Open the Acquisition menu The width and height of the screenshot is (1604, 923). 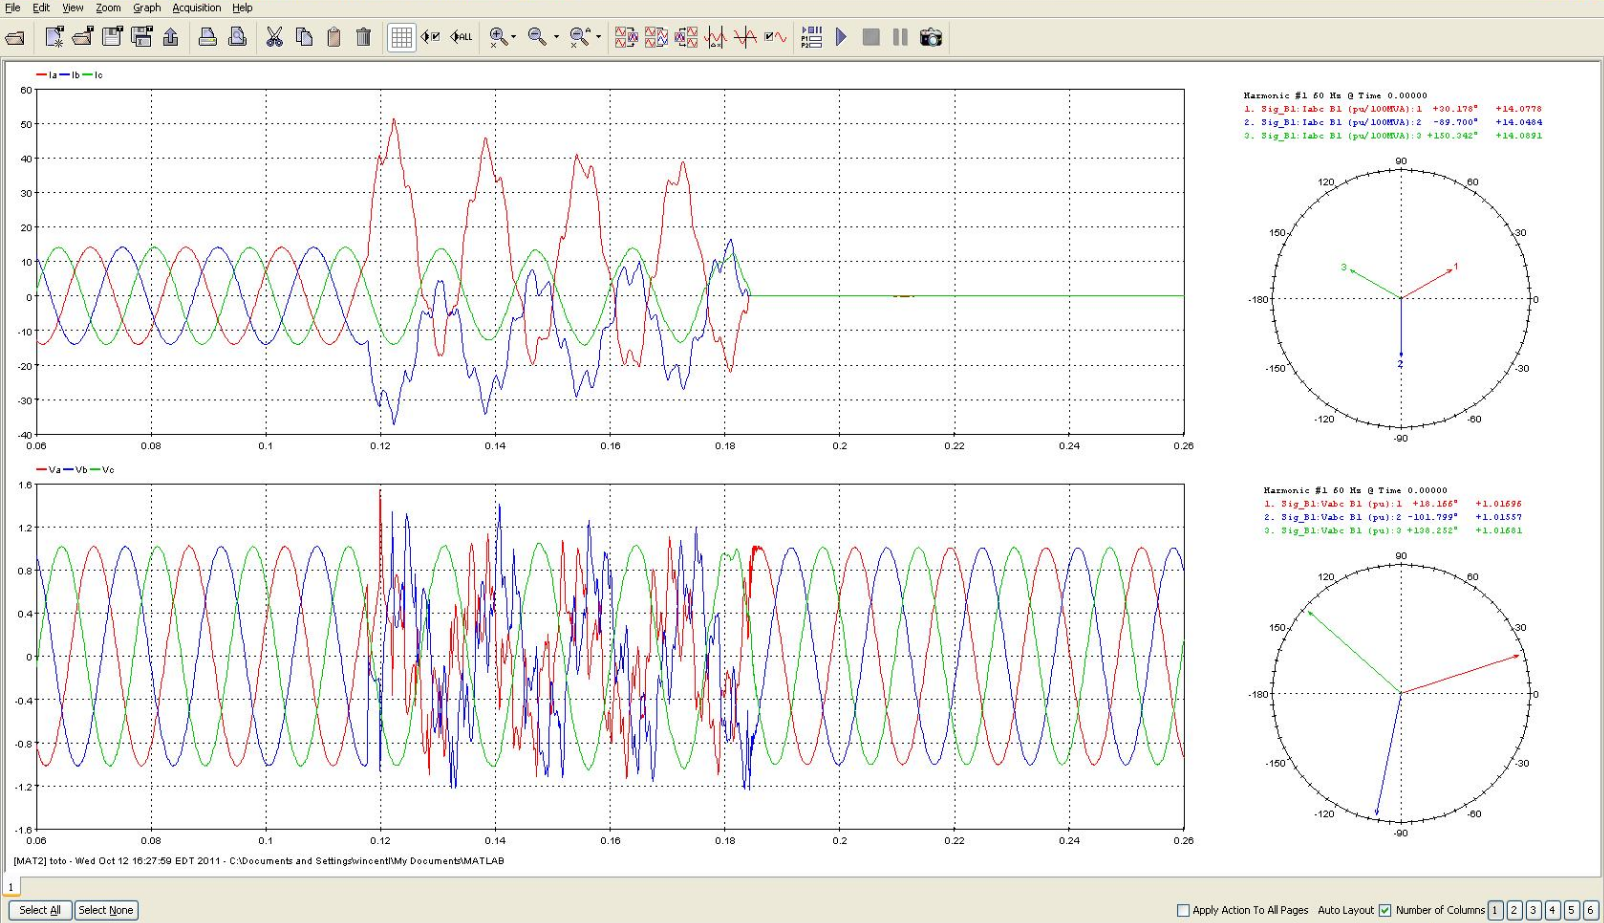click(197, 7)
